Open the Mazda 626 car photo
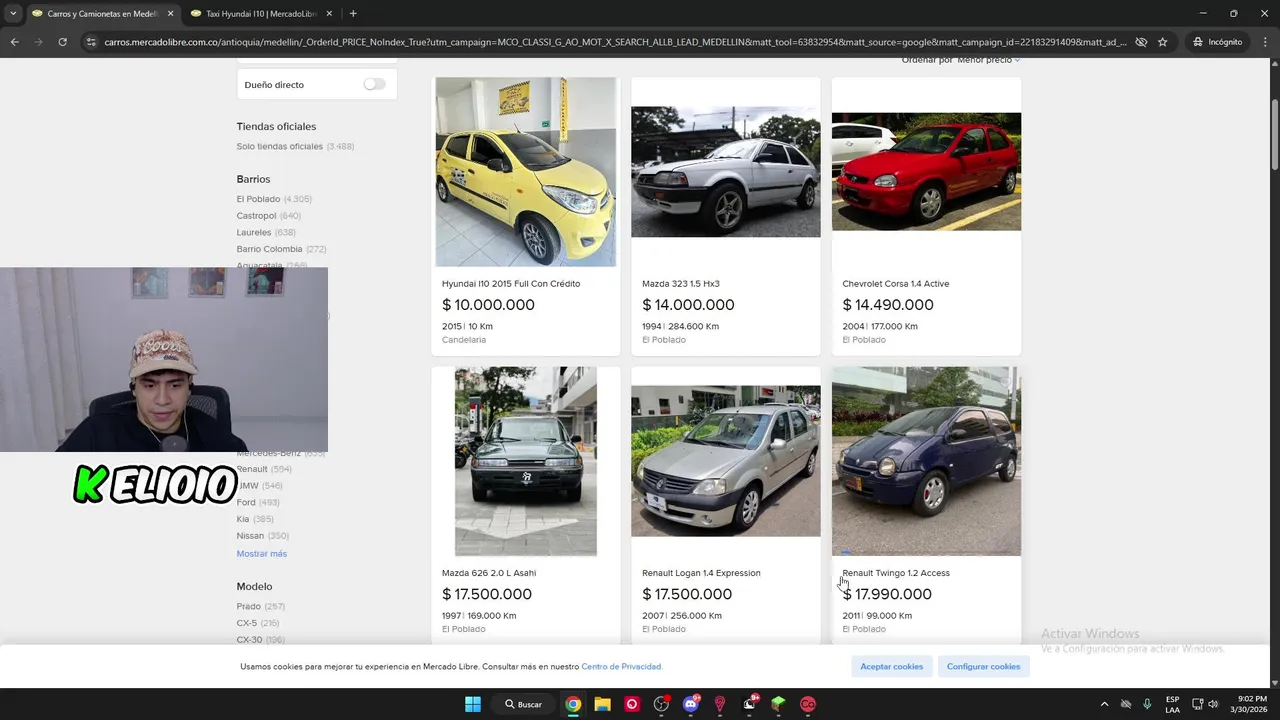 (526, 461)
